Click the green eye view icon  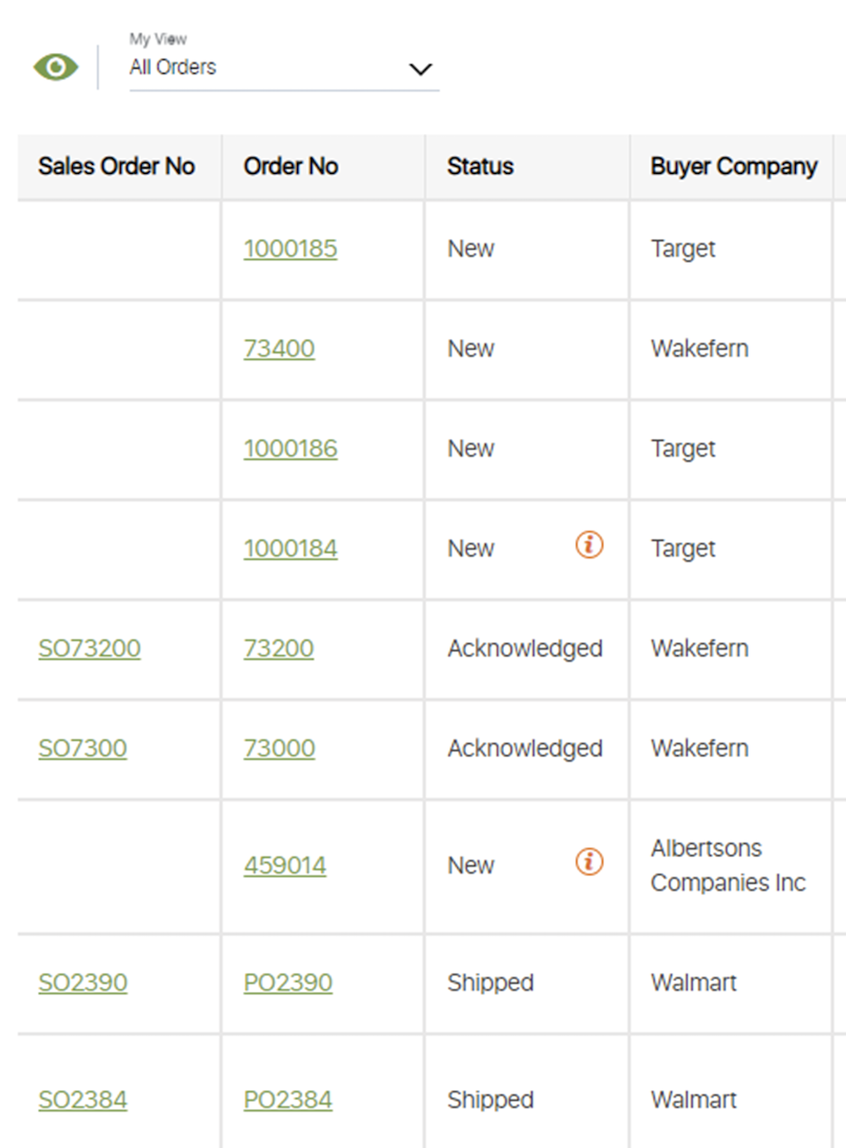pyautogui.click(x=56, y=67)
